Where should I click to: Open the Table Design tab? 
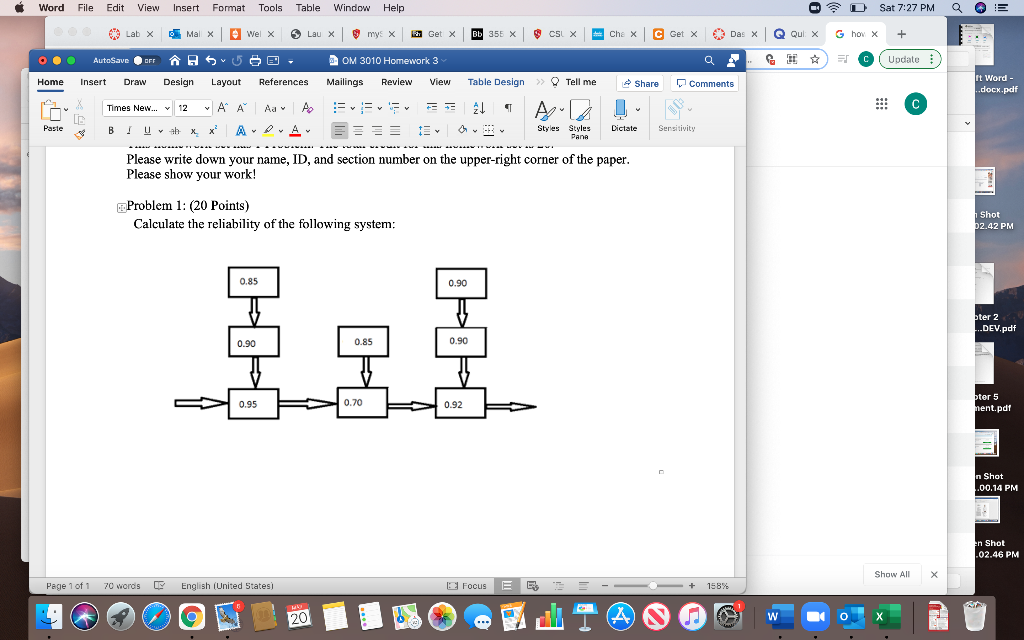(496, 83)
